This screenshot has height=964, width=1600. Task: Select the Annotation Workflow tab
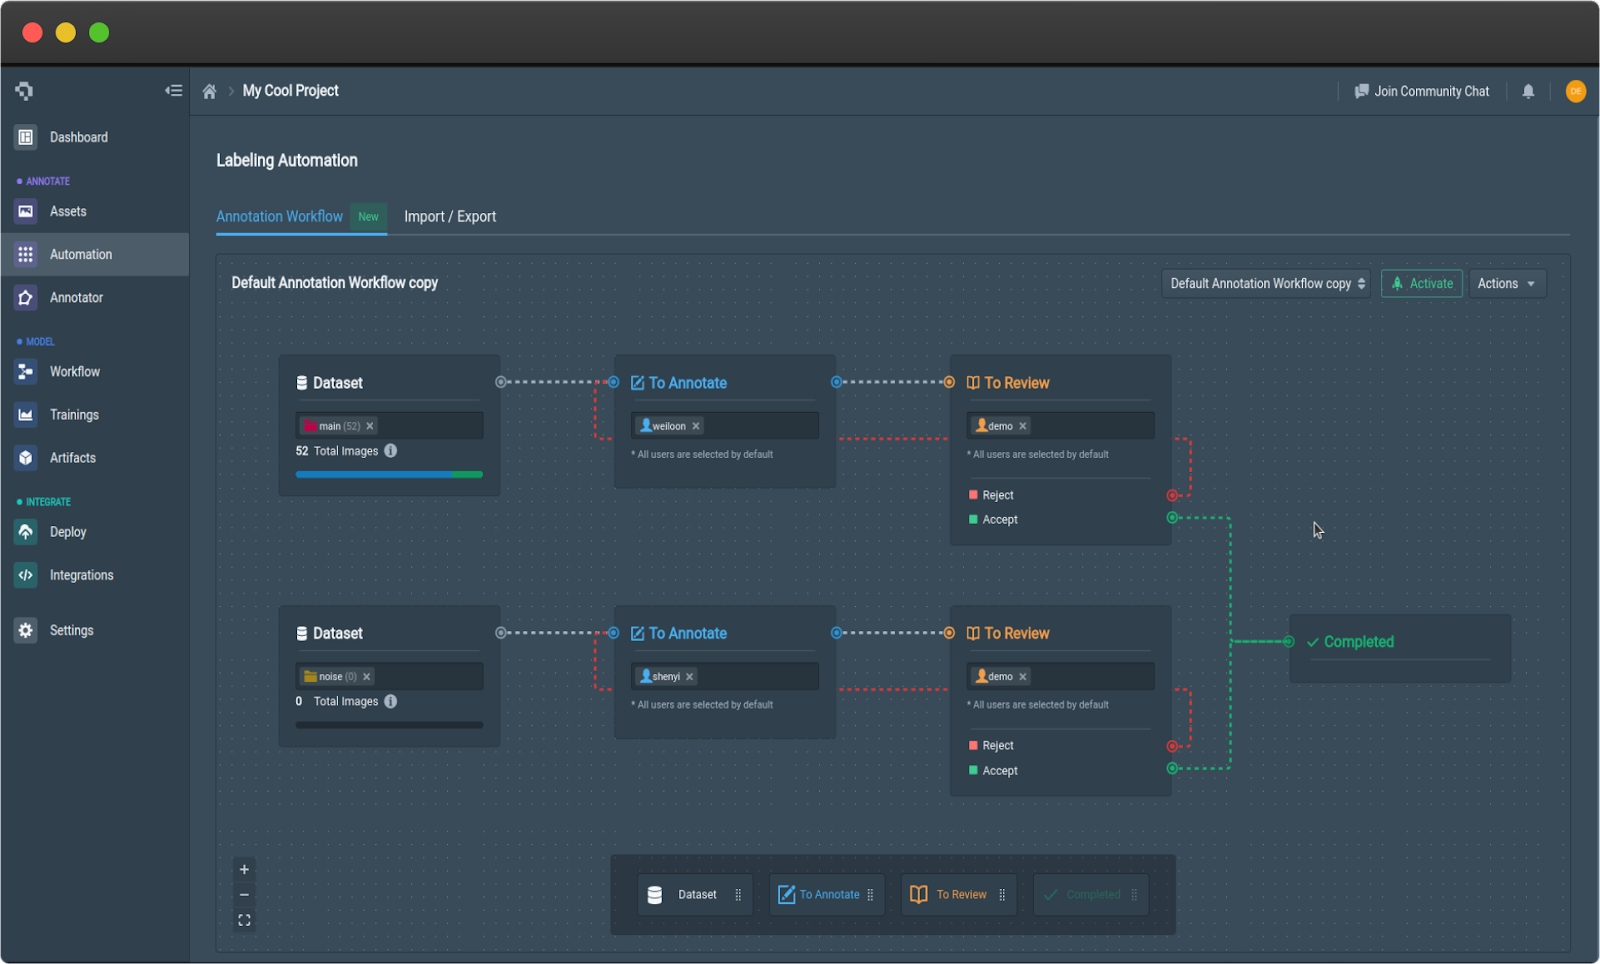(x=279, y=216)
